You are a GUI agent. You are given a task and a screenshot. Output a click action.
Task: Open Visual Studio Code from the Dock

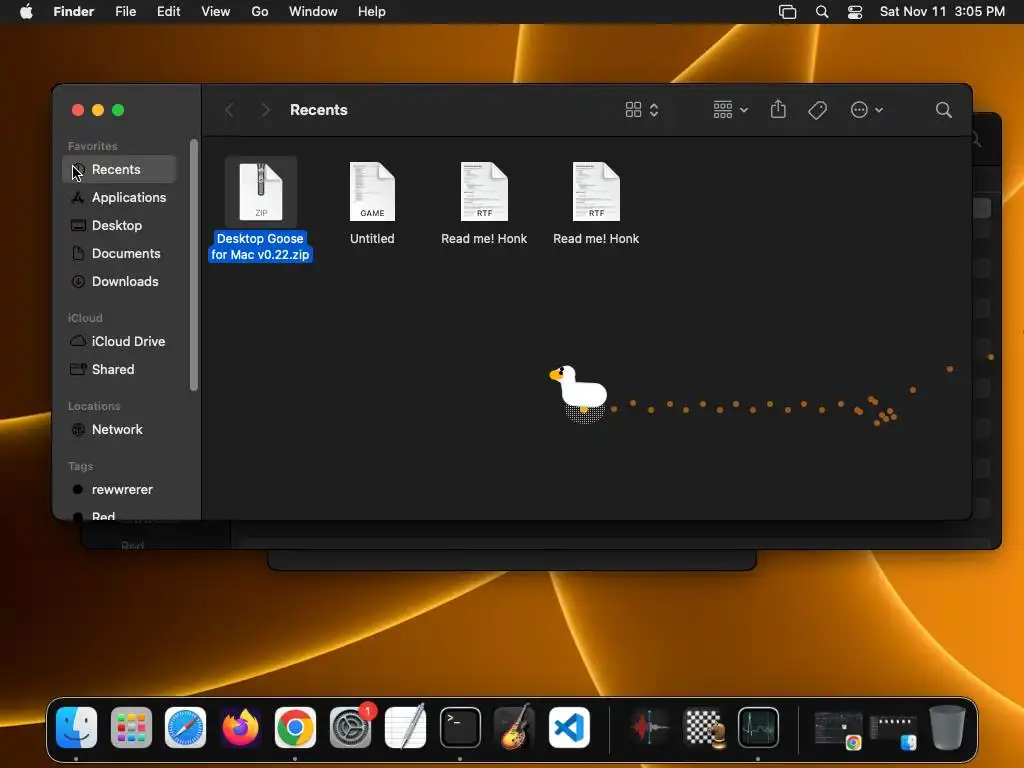pos(569,727)
